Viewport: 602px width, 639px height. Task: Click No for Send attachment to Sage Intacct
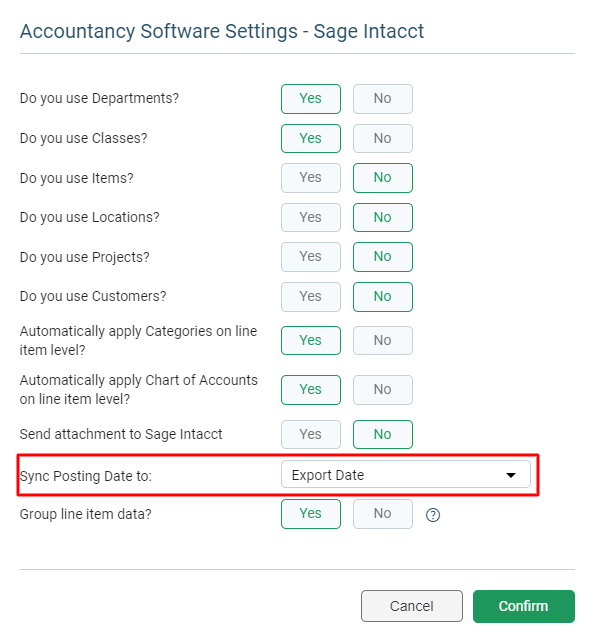[383, 434]
